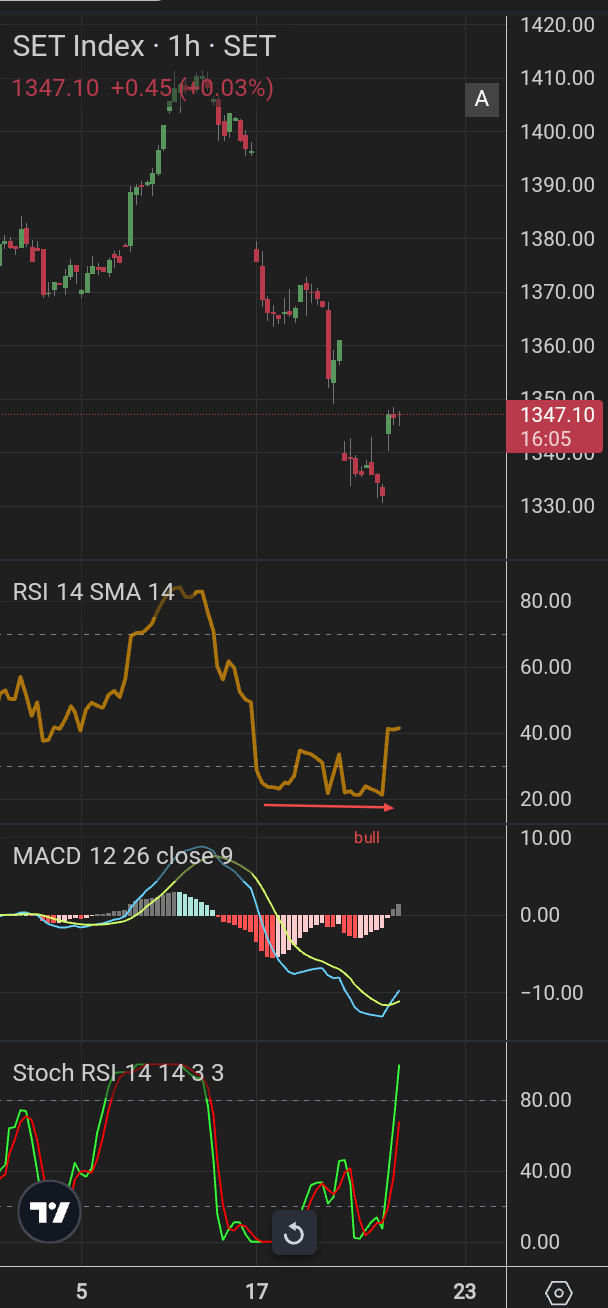Select the MACD 12 26 close 9 legend
Image resolution: width=608 pixels, height=1308 pixels.
(123, 856)
